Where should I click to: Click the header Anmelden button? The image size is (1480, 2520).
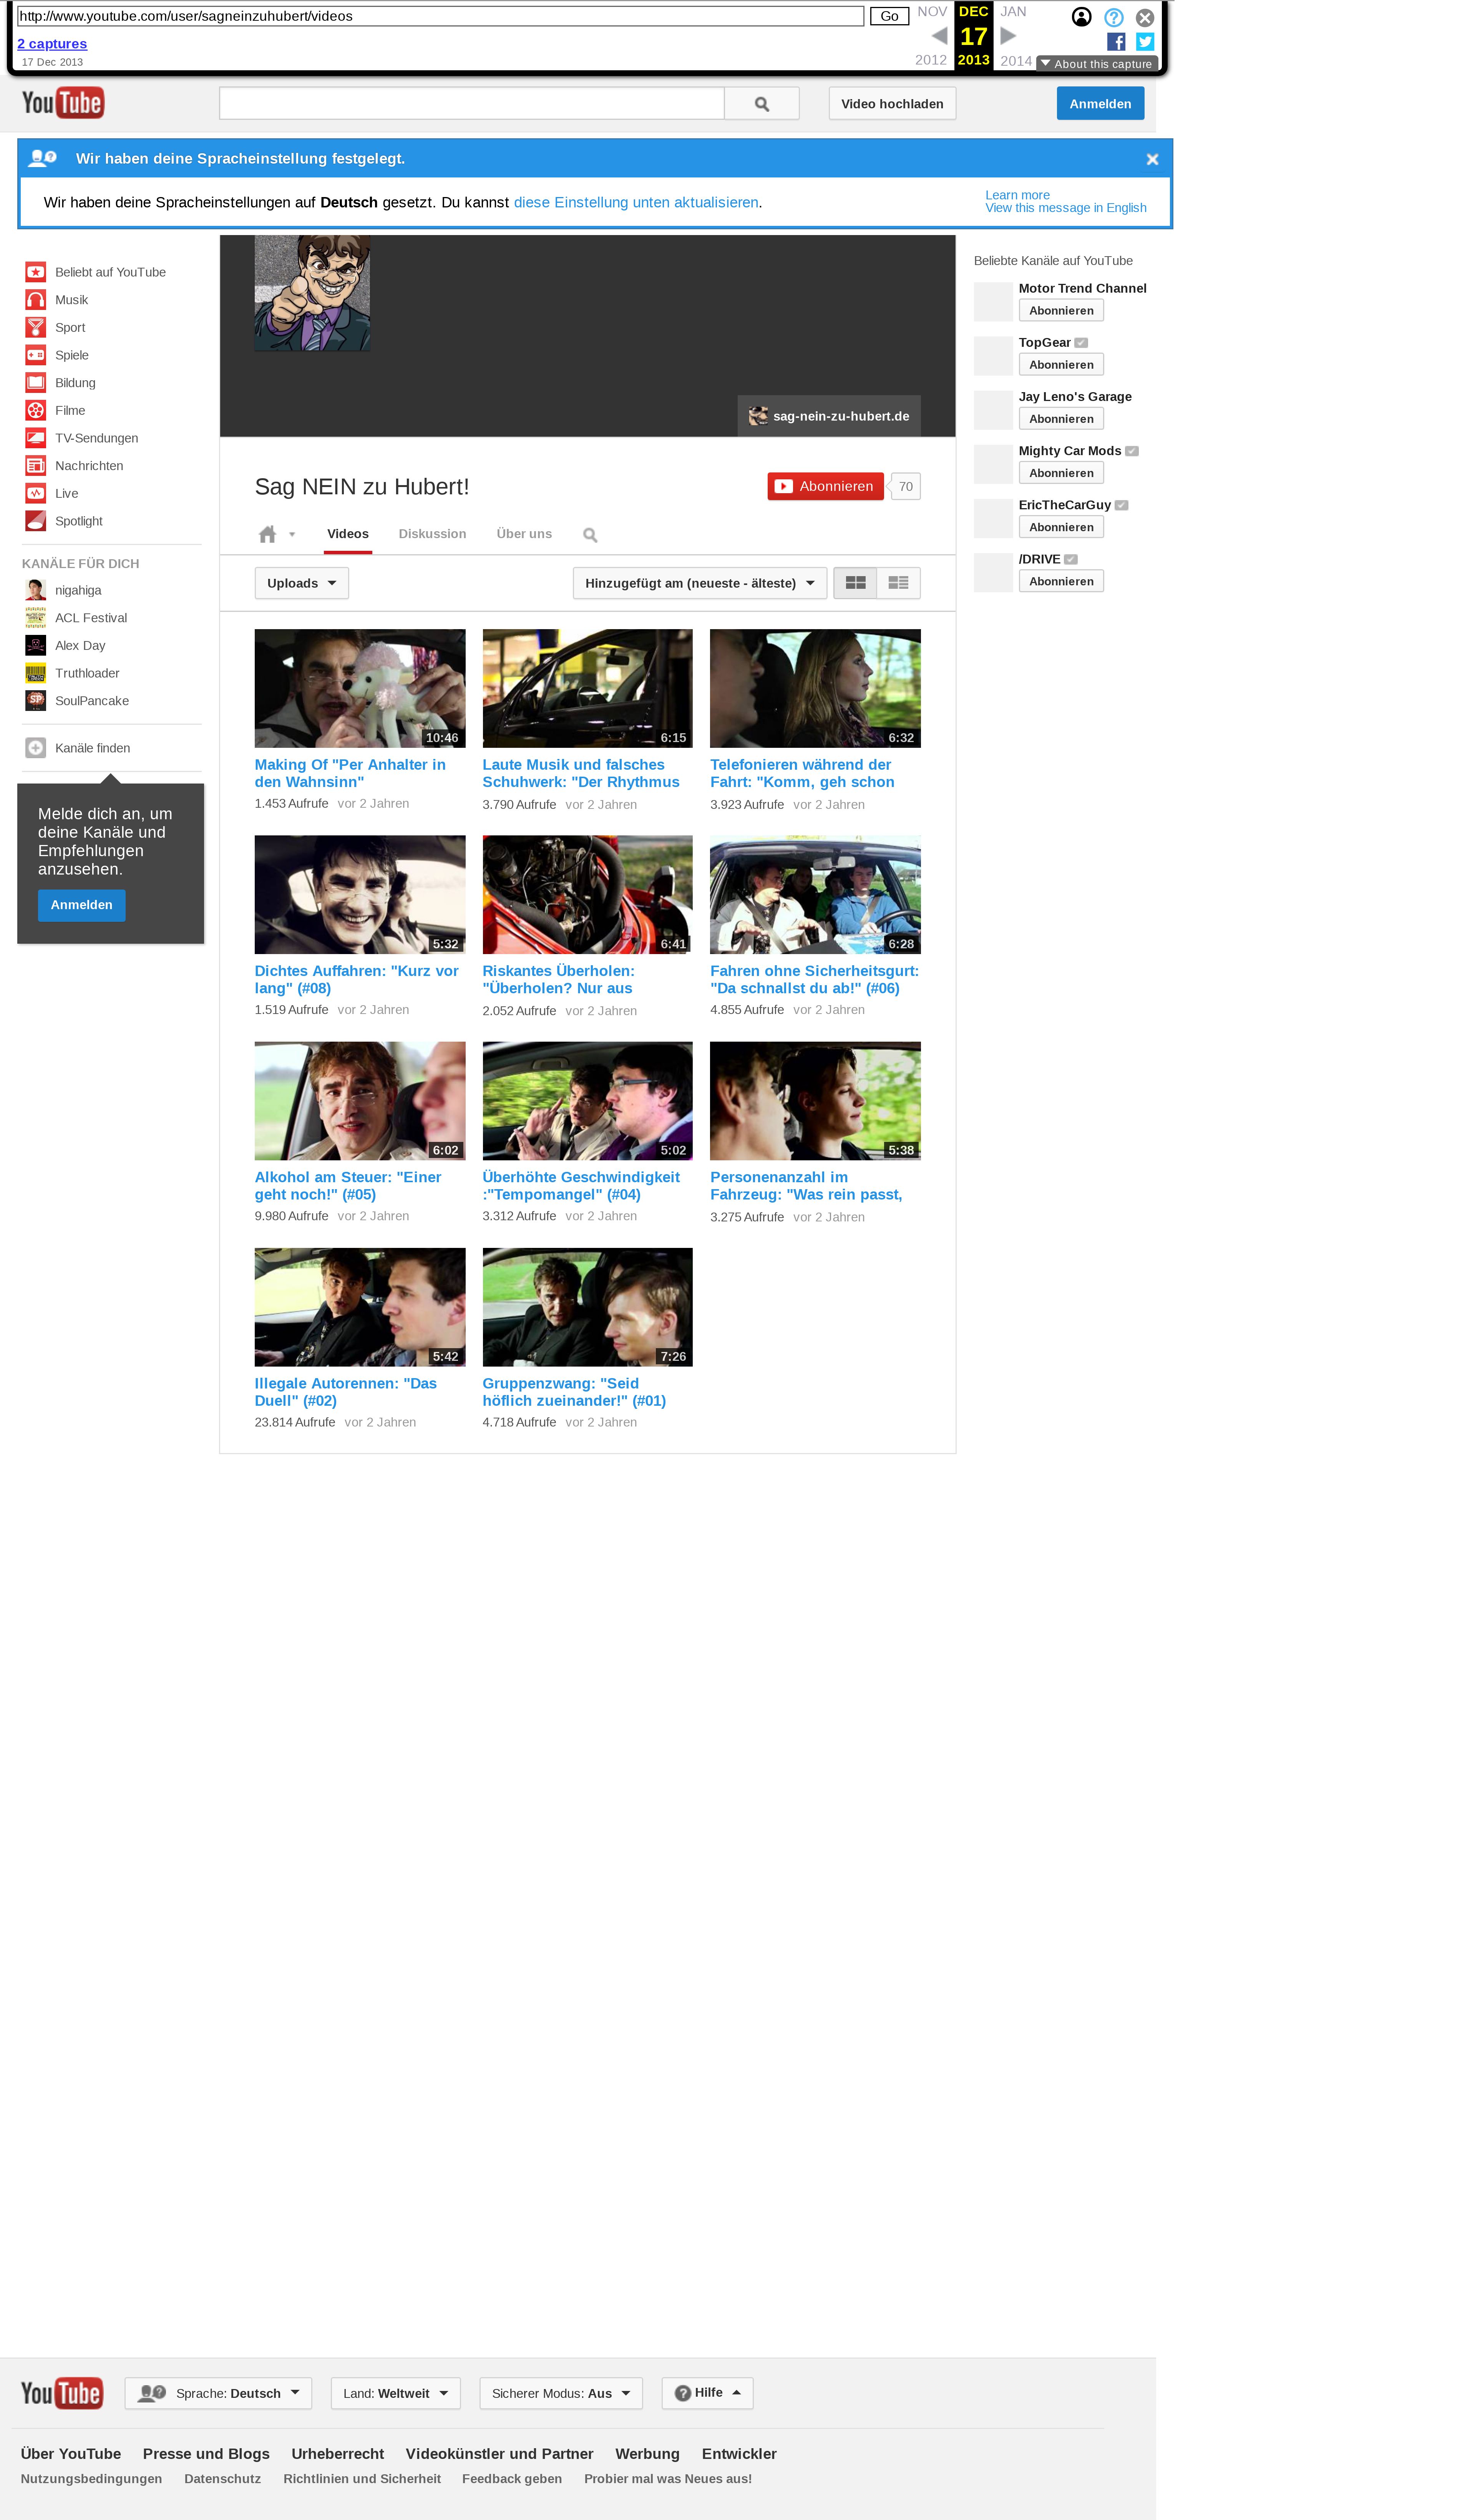coord(1100,103)
